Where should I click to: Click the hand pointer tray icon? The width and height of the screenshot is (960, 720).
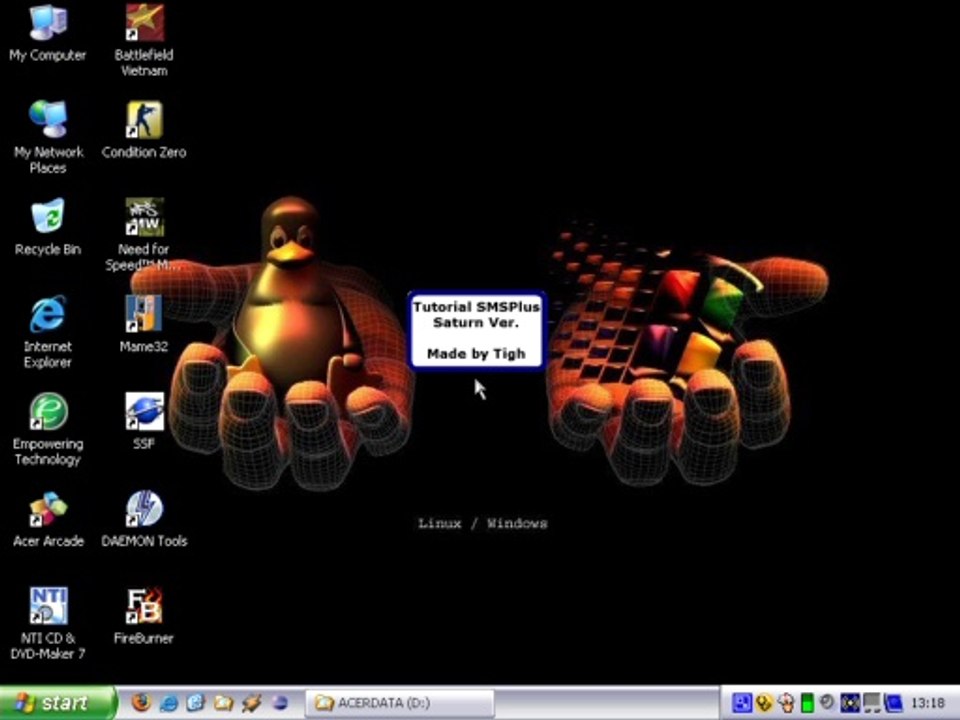(x=786, y=703)
